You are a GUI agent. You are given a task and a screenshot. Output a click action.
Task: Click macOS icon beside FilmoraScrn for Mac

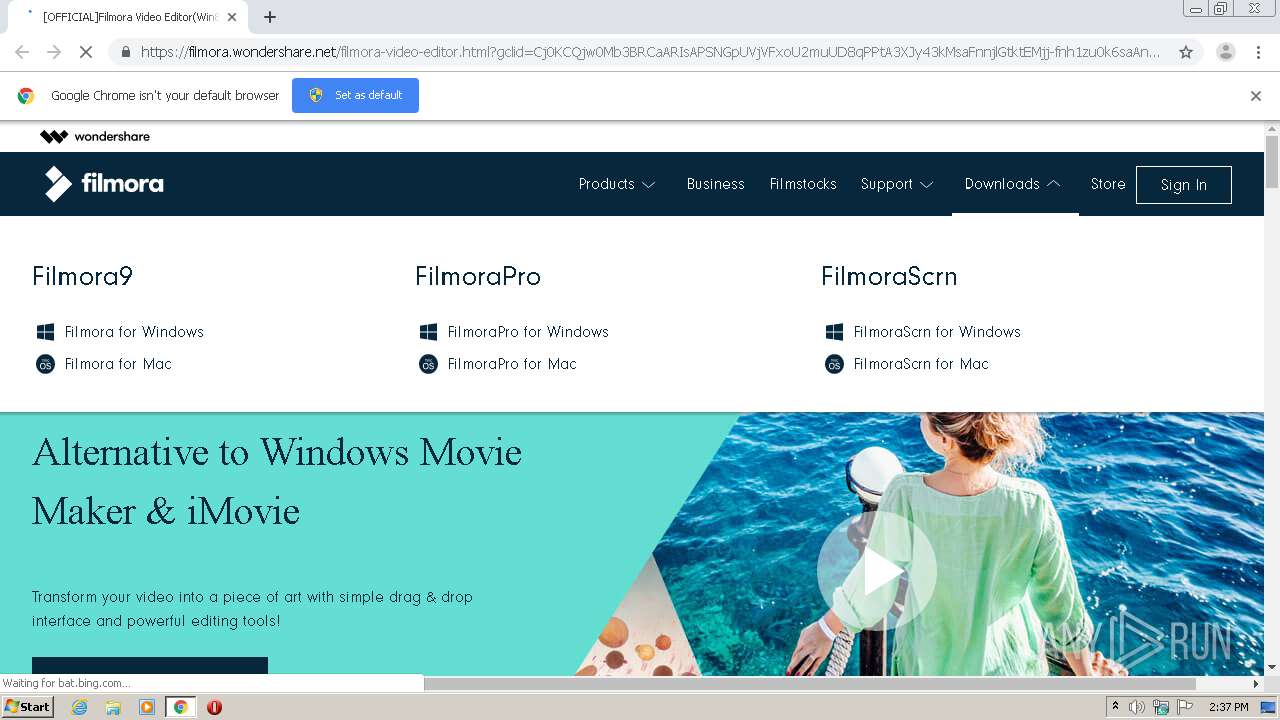coord(834,364)
